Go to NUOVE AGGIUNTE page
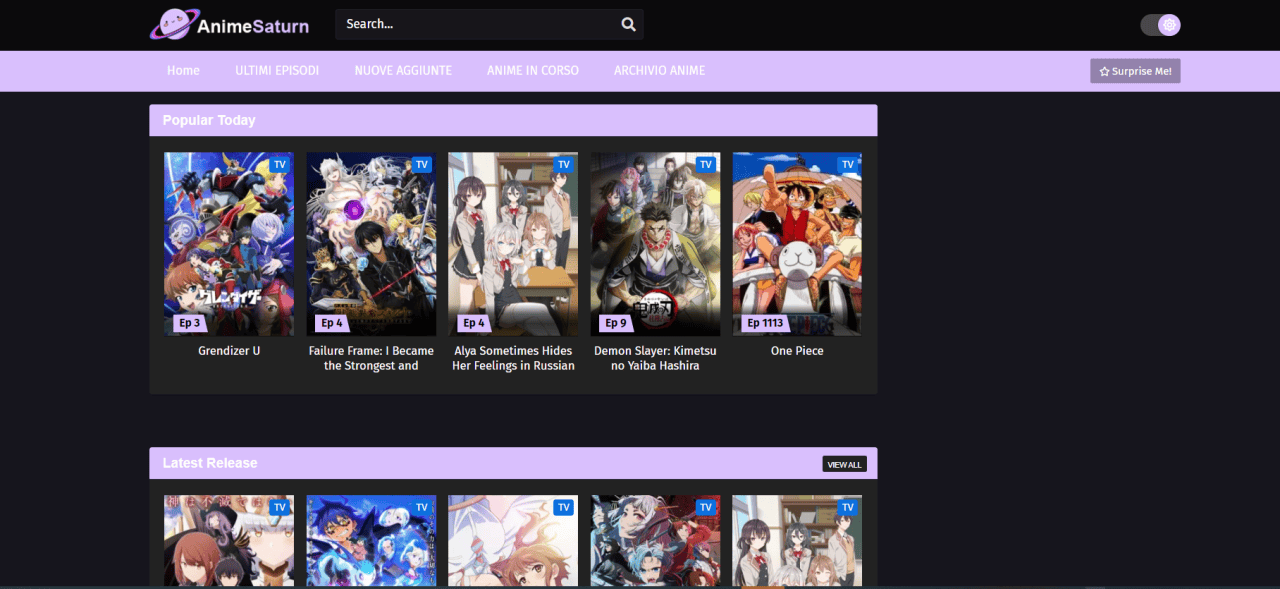 pyautogui.click(x=403, y=71)
